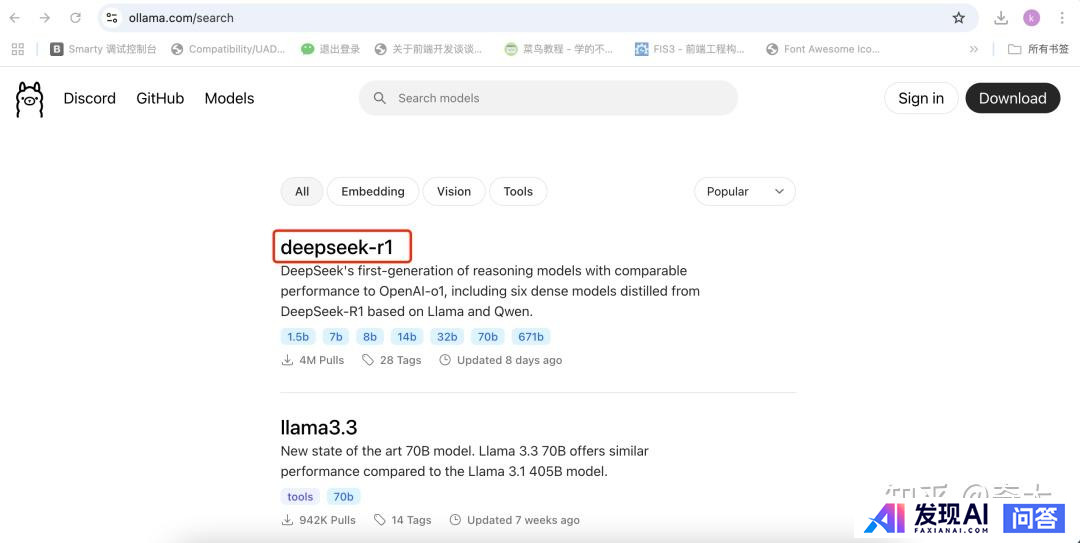The image size is (1080, 543).
Task: Expand the hidden bookmarks overflow chevron
Action: [x=974, y=49]
